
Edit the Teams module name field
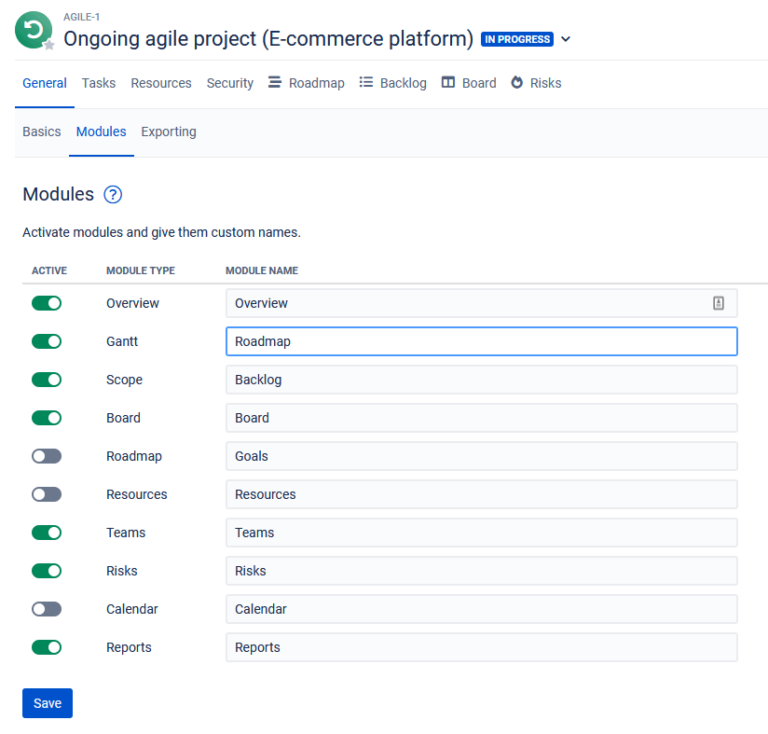[481, 532]
